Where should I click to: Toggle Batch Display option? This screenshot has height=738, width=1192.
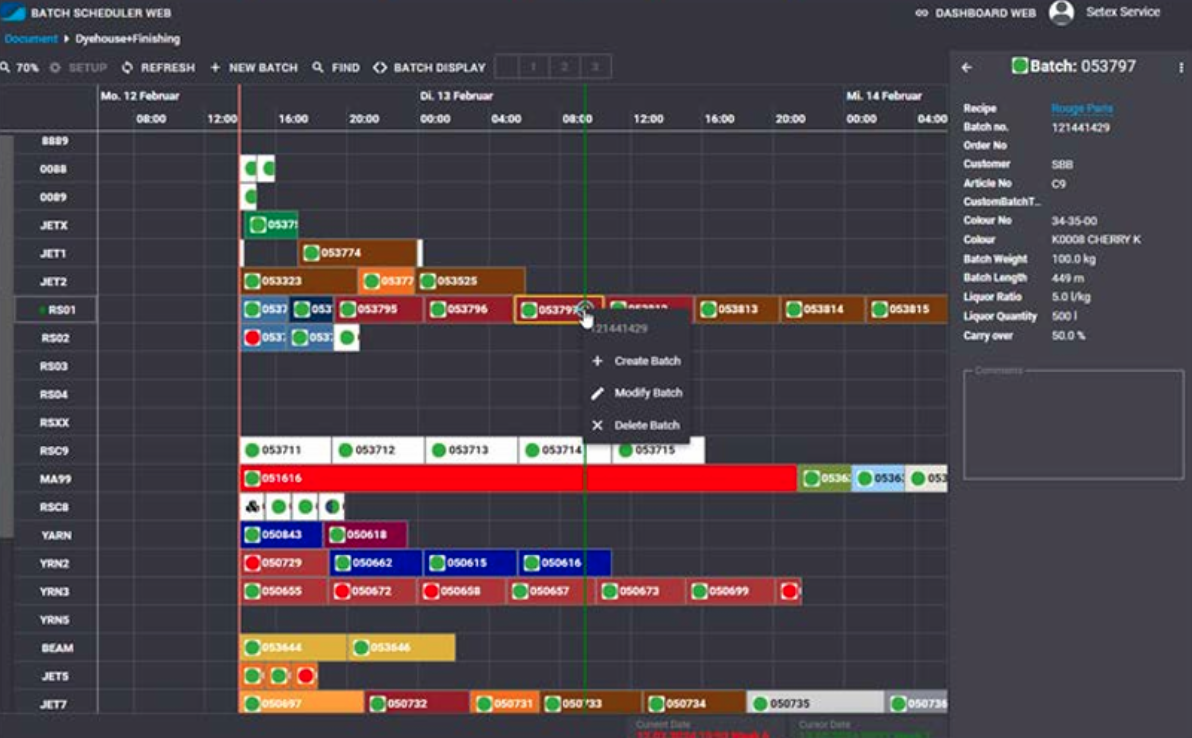click(x=430, y=68)
